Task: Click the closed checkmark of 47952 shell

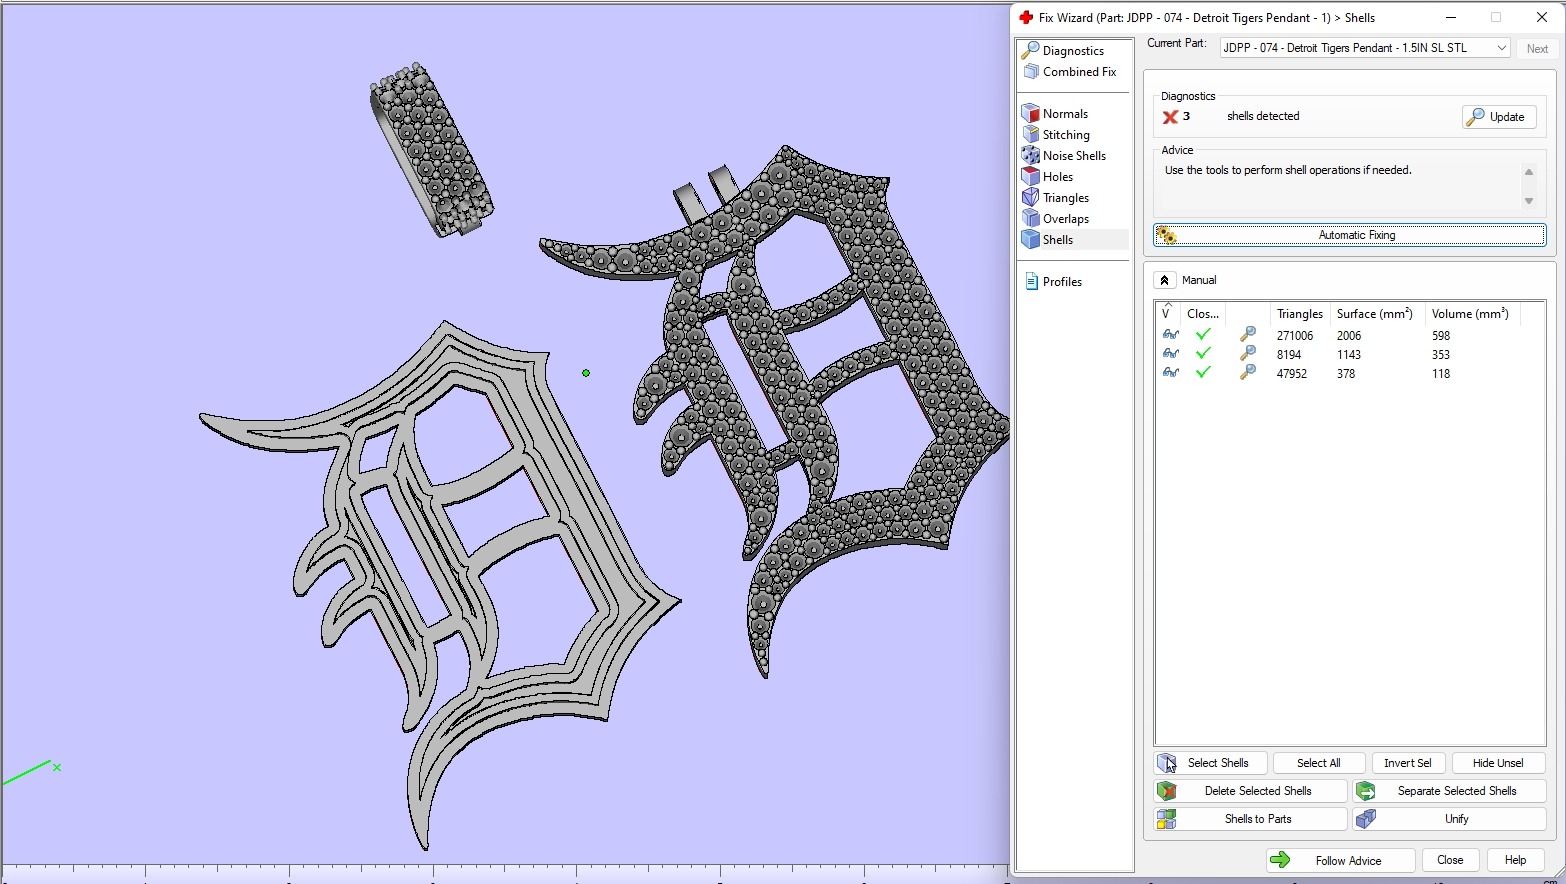Action: tap(1203, 373)
